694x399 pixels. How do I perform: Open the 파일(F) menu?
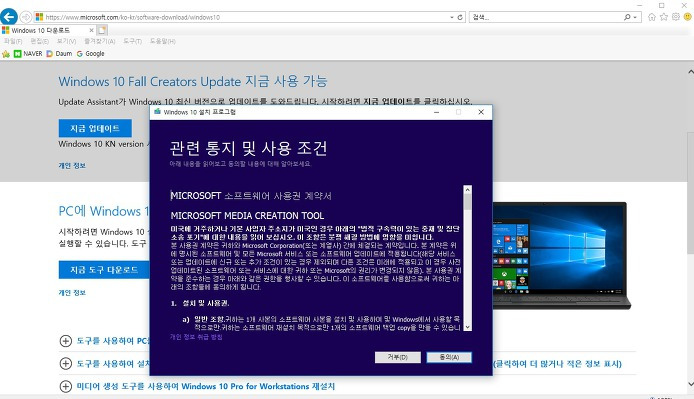[x=13, y=41]
